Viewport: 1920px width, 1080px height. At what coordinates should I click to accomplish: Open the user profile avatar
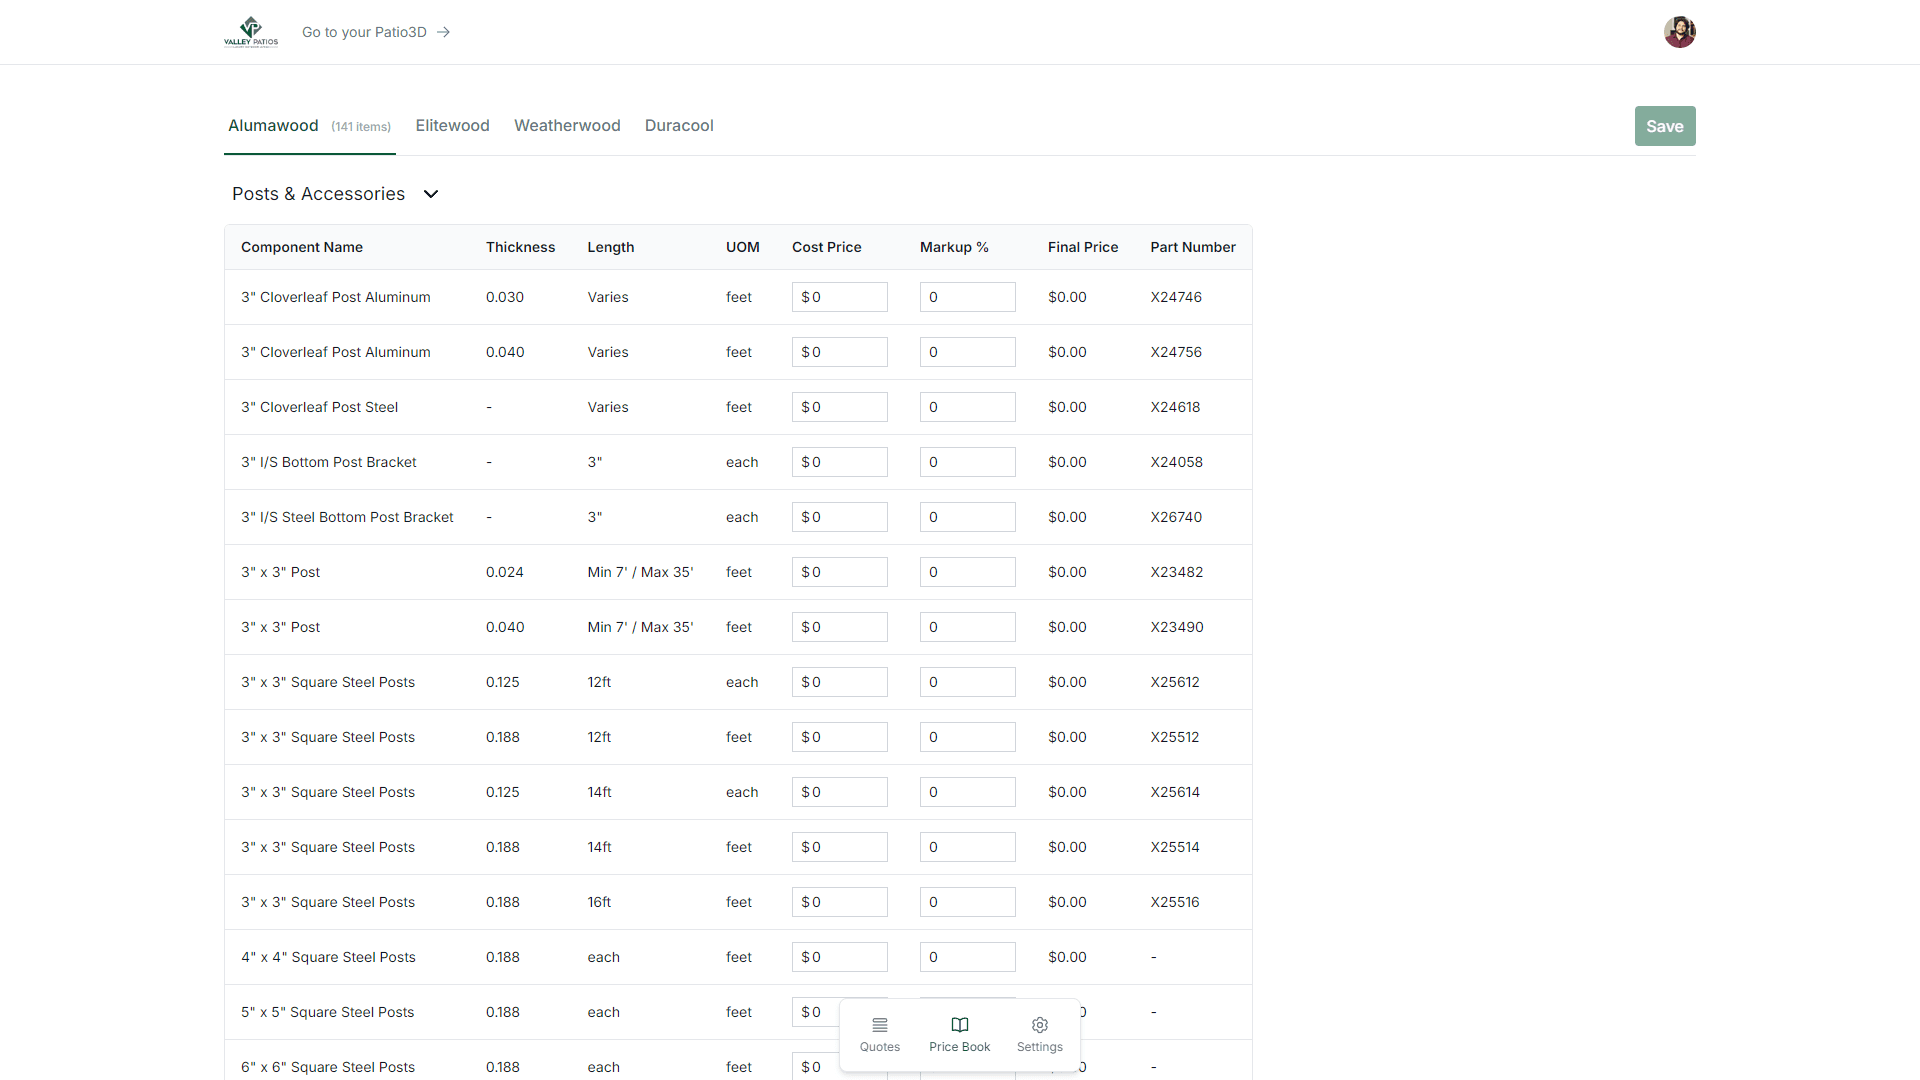1679,32
